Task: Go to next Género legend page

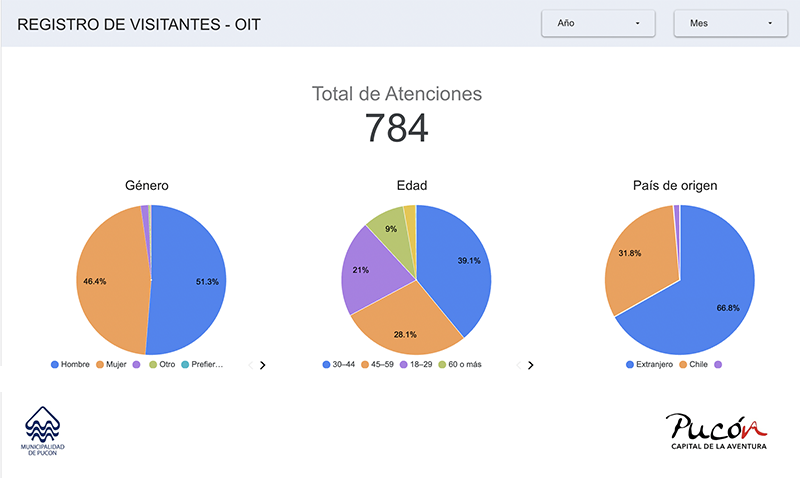Action: tap(262, 365)
